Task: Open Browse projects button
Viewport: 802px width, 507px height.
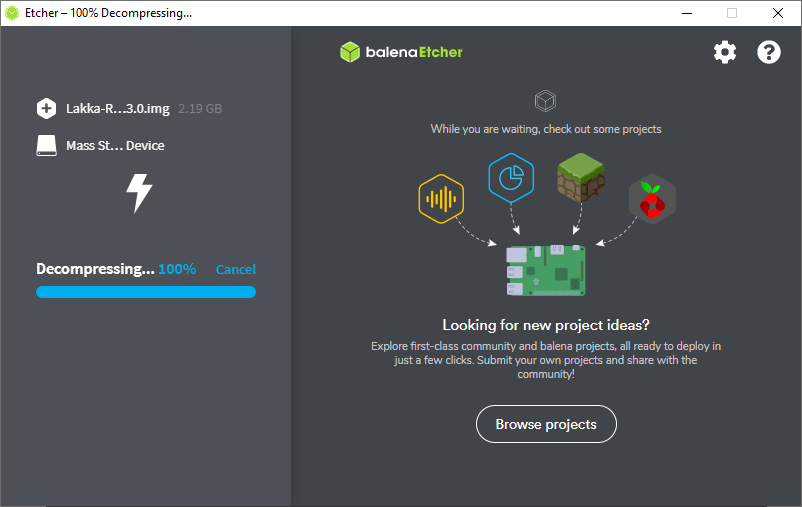Action: click(546, 424)
